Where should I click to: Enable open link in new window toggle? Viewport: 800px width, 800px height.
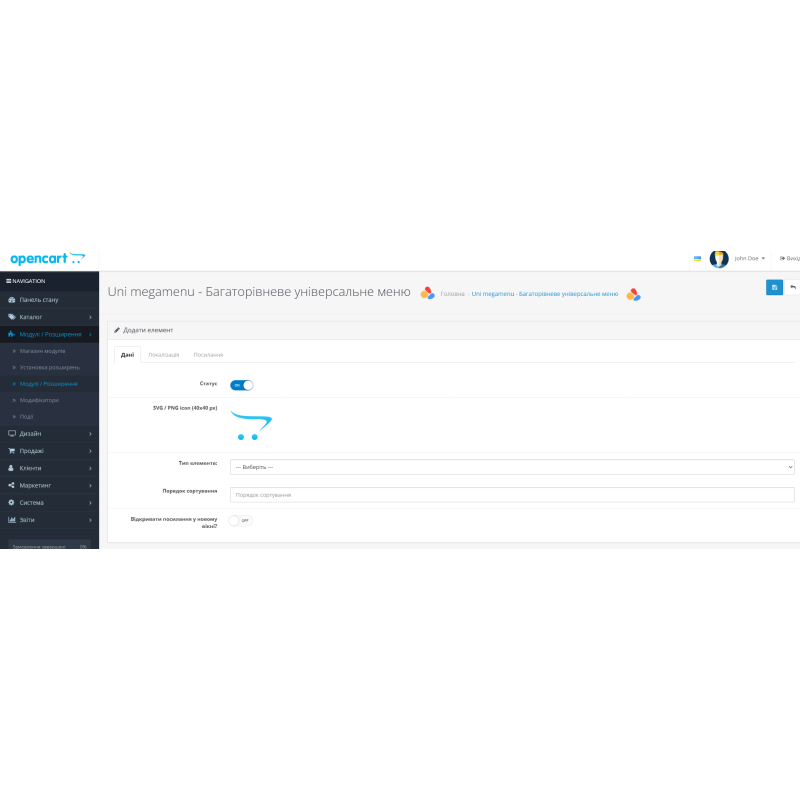[240, 520]
